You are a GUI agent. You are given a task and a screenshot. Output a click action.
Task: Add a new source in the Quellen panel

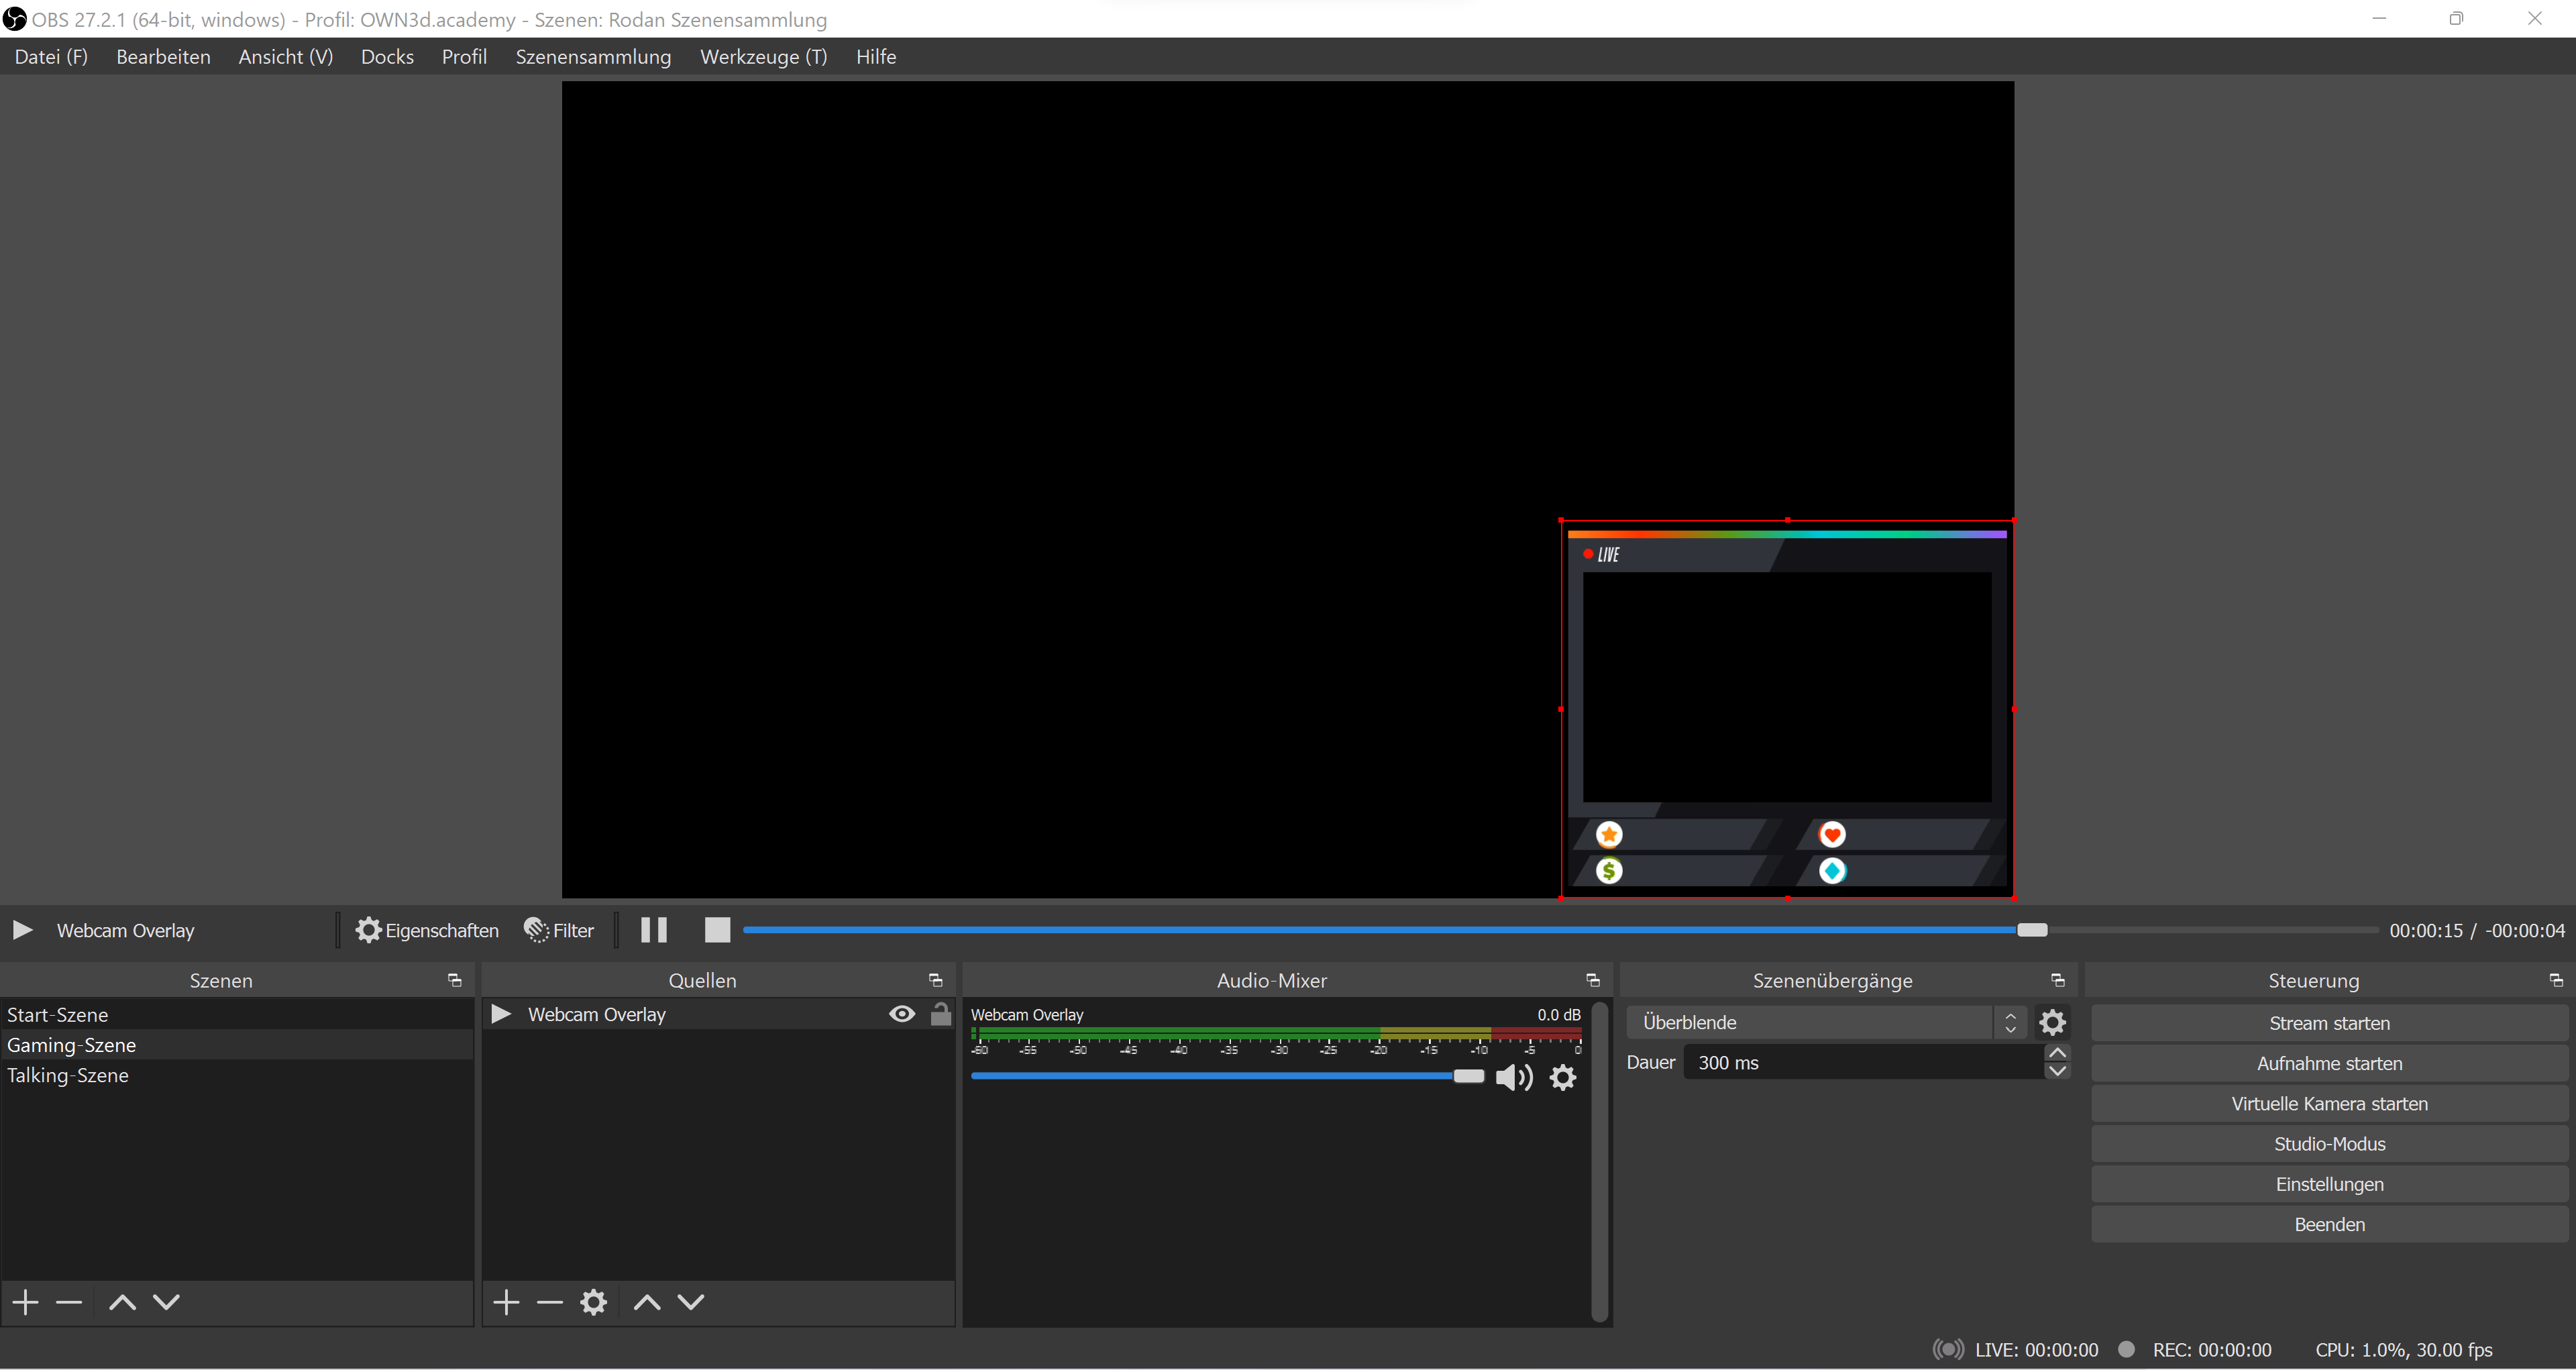click(505, 1302)
